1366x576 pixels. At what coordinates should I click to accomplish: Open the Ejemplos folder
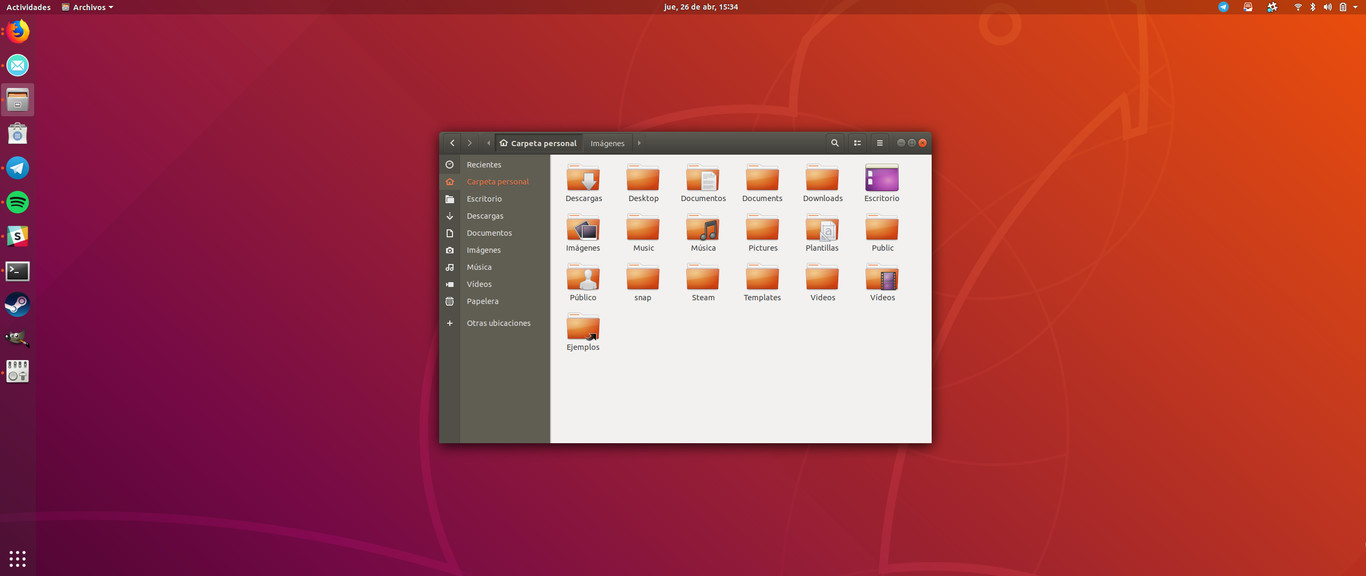[x=583, y=330]
